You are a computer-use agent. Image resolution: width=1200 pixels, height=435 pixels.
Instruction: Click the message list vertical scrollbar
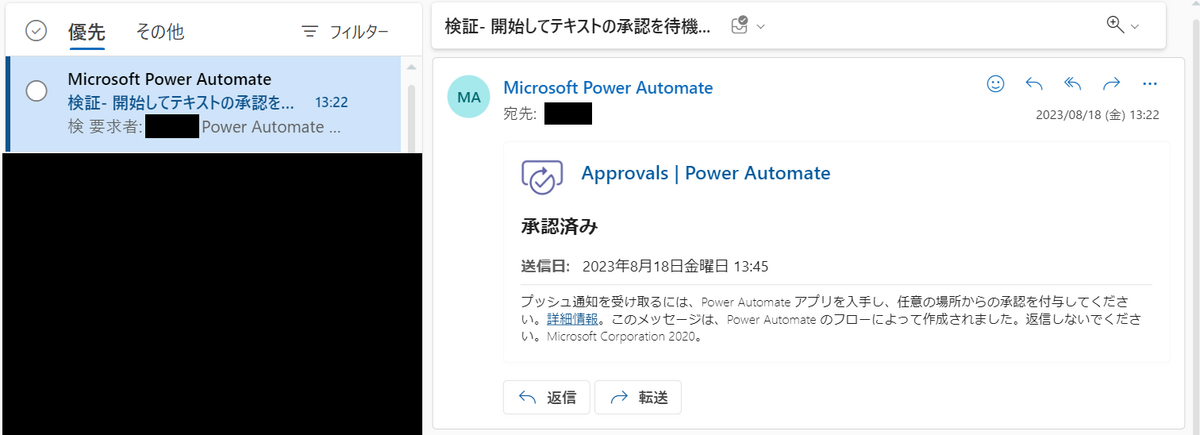click(410, 118)
